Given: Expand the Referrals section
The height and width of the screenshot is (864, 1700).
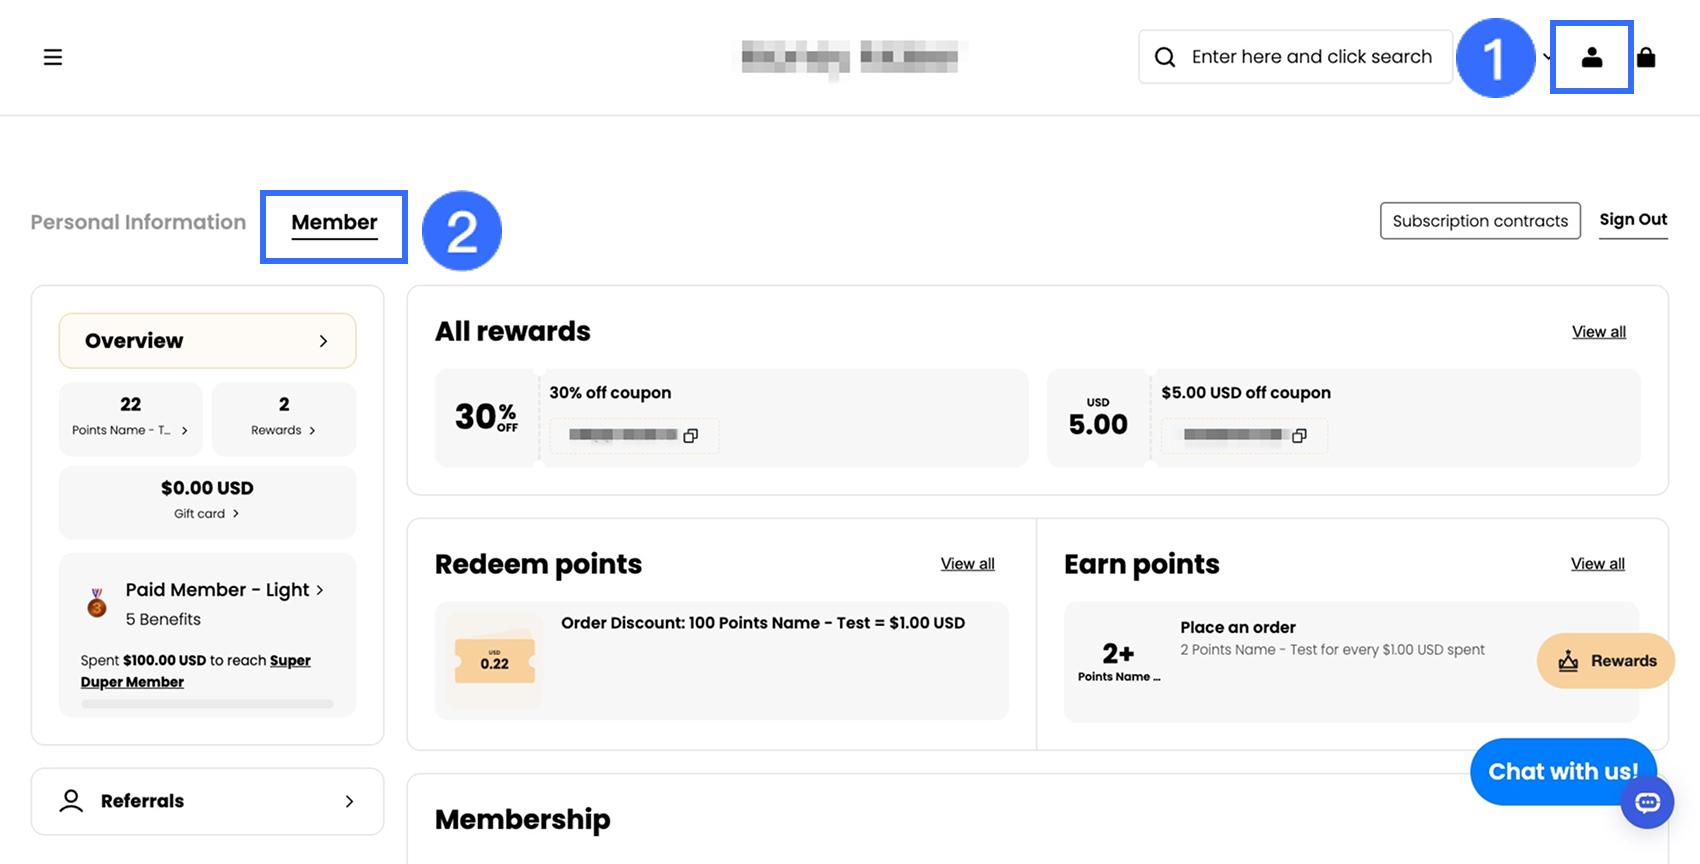Looking at the screenshot, I should click(x=208, y=801).
